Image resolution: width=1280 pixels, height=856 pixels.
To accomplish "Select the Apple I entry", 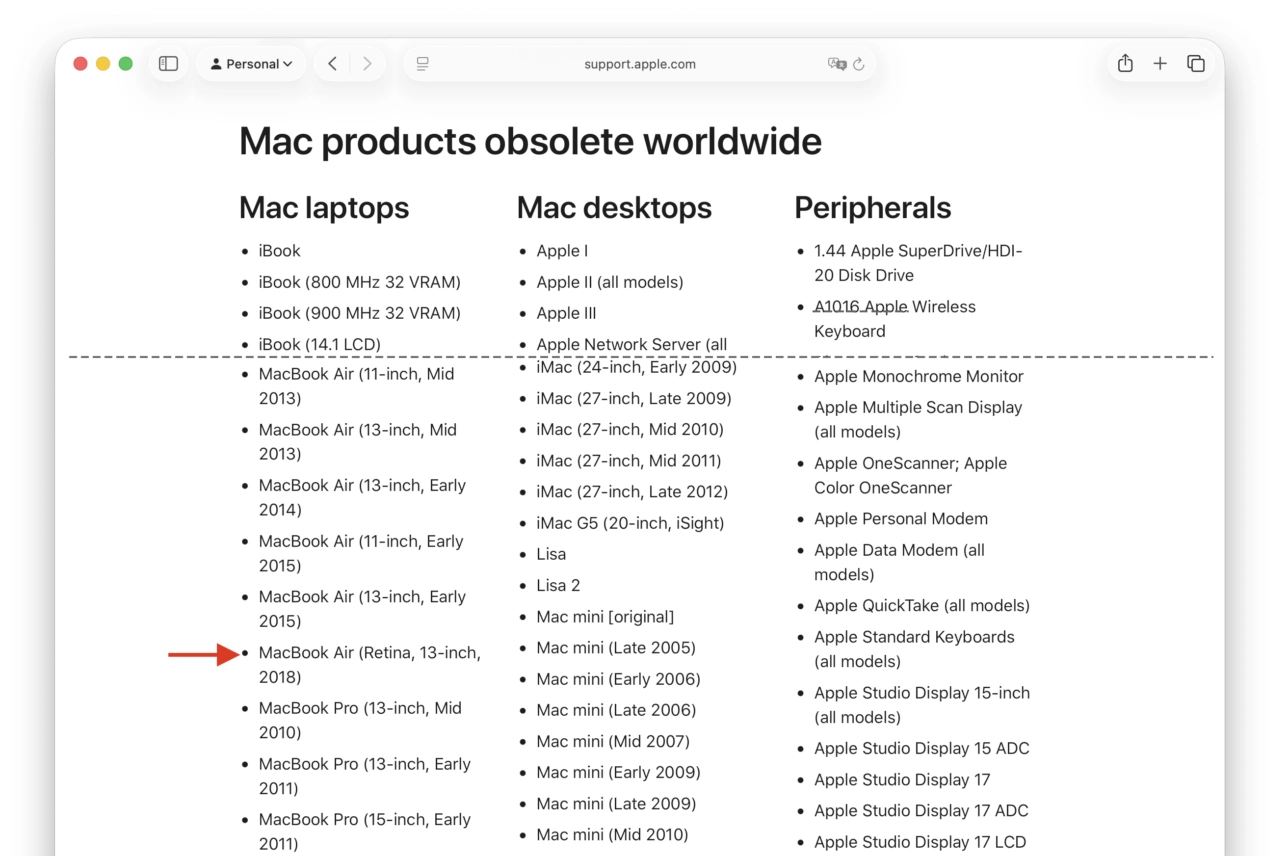I will coord(562,251).
